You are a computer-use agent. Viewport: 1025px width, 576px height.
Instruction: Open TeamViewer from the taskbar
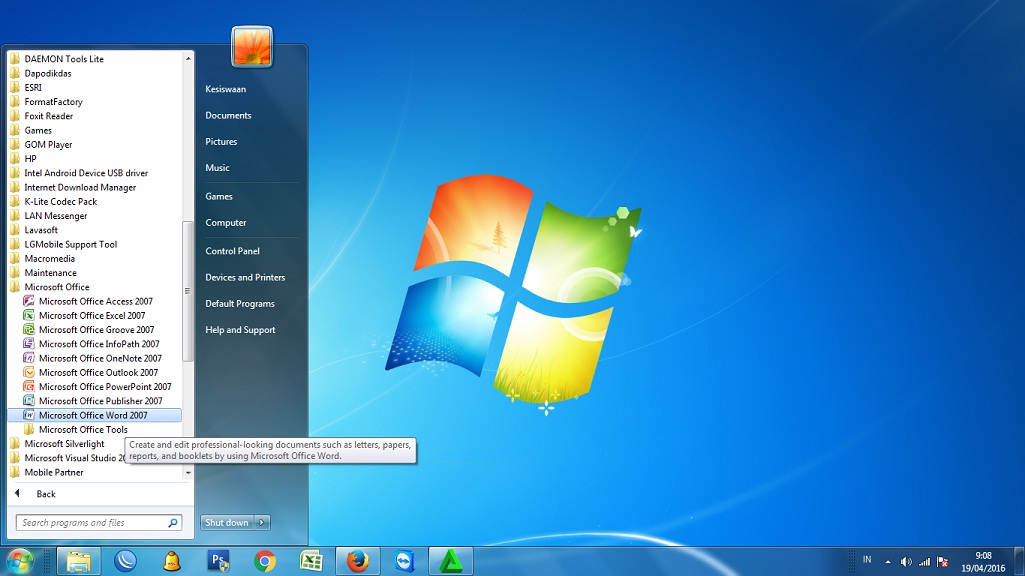tap(405, 562)
